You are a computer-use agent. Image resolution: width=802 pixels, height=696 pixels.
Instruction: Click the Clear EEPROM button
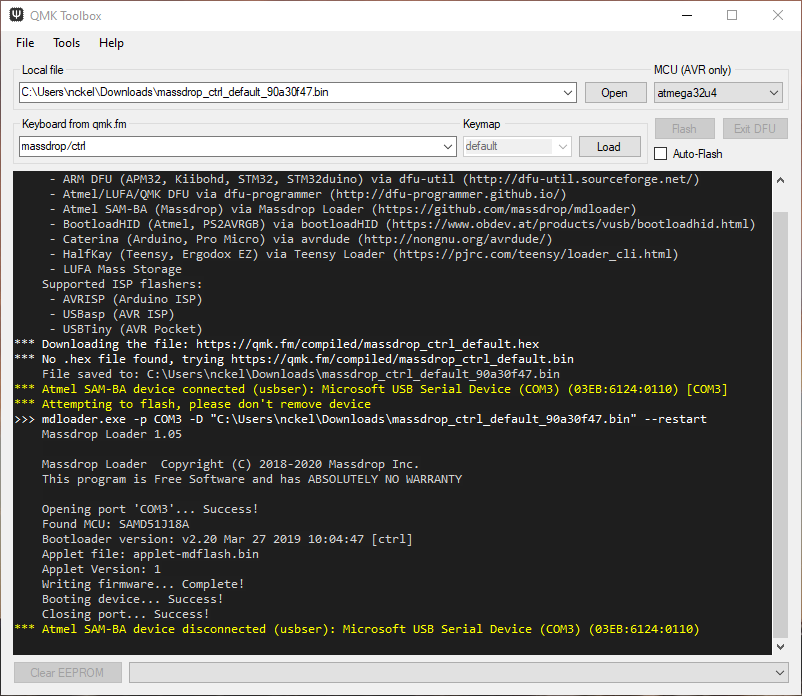coord(68,672)
